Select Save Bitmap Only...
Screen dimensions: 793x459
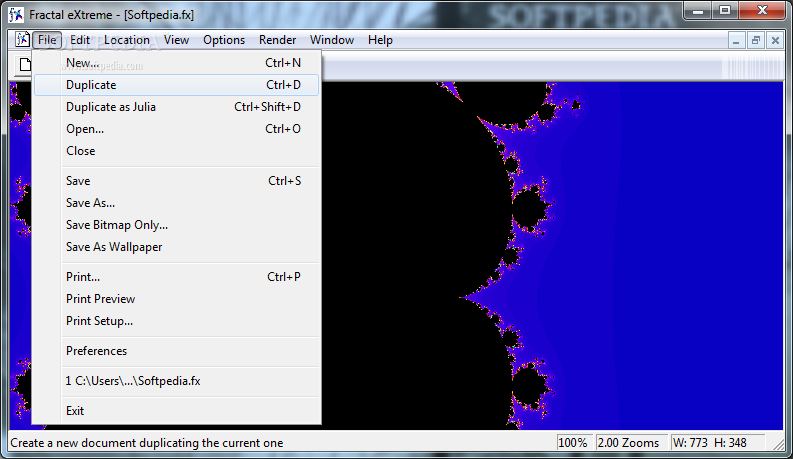177,225
